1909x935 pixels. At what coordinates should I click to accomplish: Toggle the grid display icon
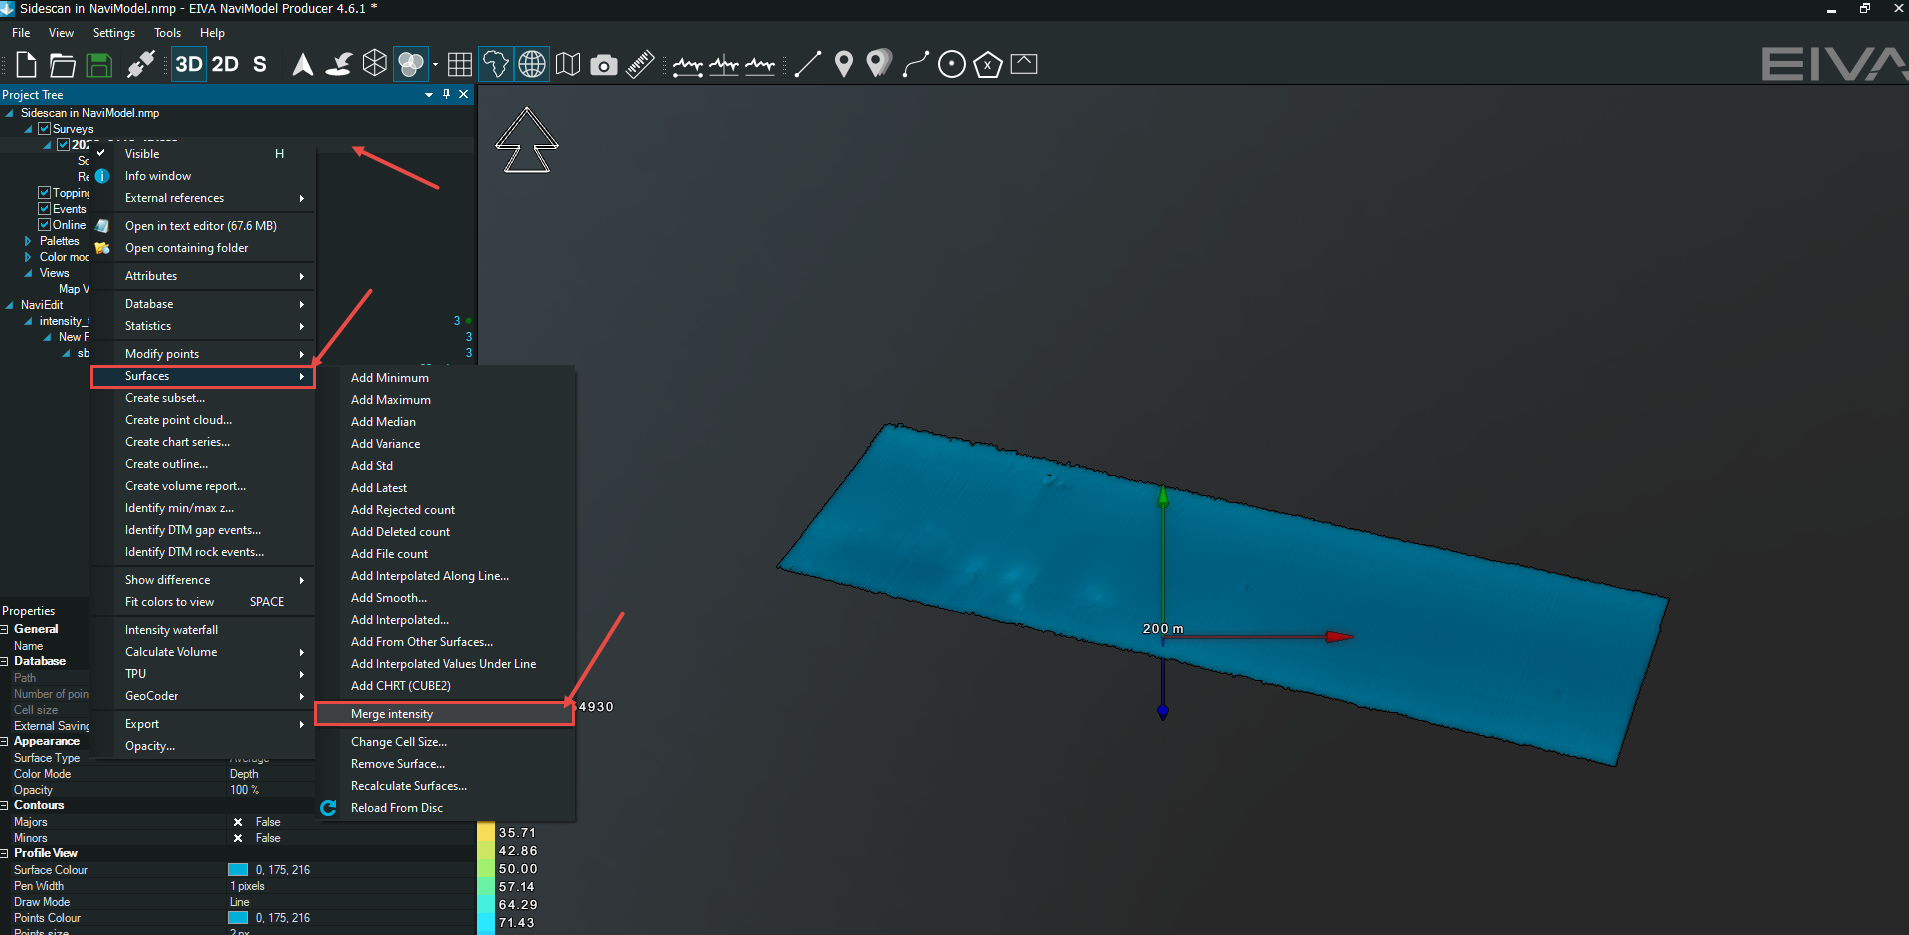tap(460, 65)
